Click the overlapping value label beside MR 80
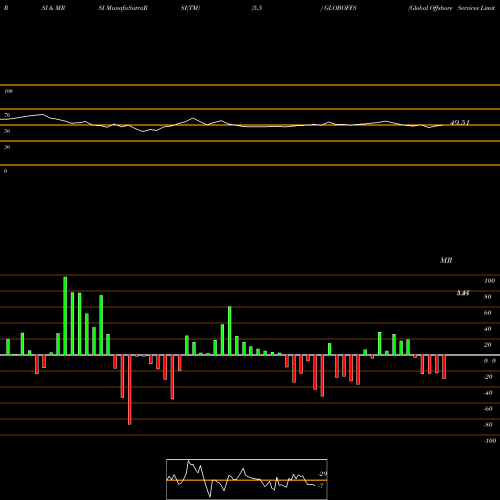Screen dimensions: 500x500 pyautogui.click(x=463, y=293)
